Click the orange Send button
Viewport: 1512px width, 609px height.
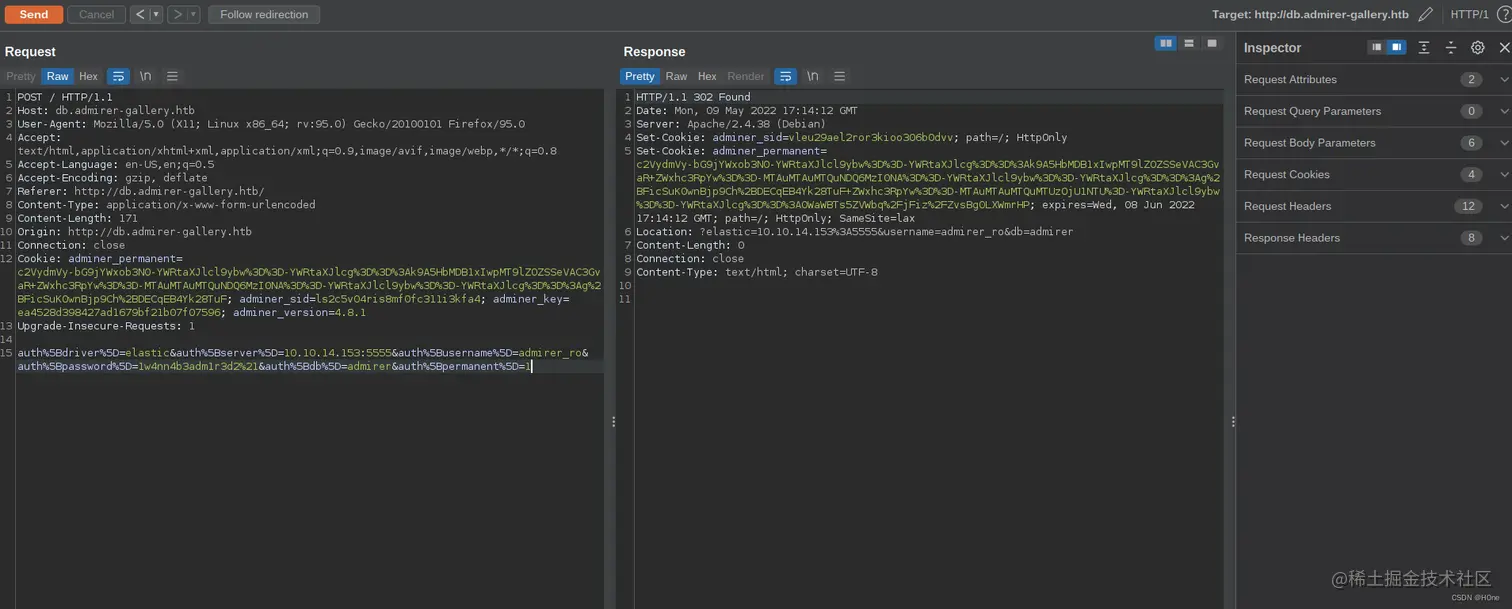(x=33, y=14)
